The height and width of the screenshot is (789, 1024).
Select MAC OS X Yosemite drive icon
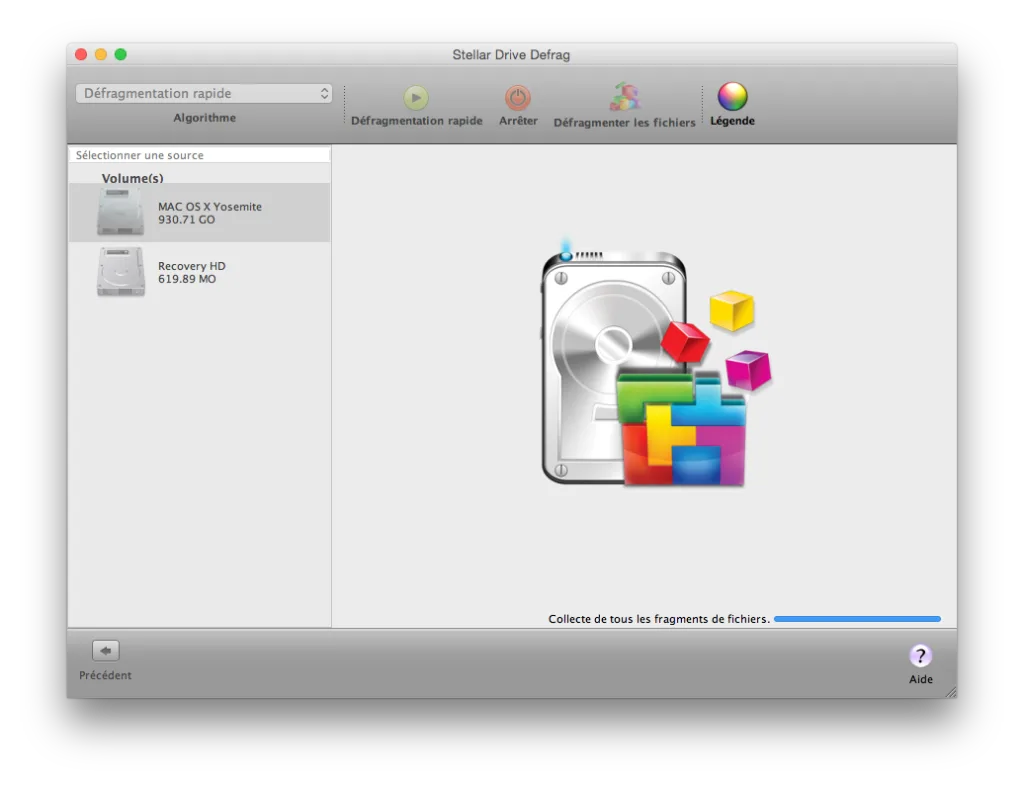coord(120,212)
